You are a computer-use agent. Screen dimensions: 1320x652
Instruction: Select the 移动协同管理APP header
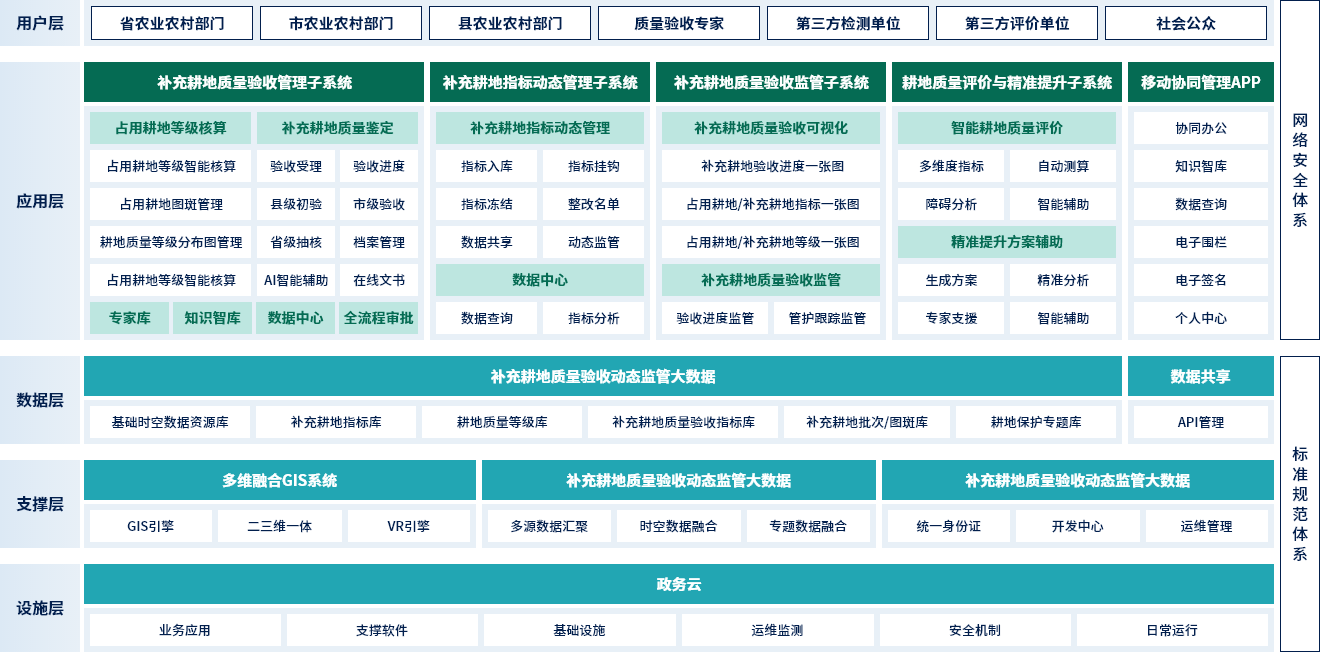click(1200, 83)
